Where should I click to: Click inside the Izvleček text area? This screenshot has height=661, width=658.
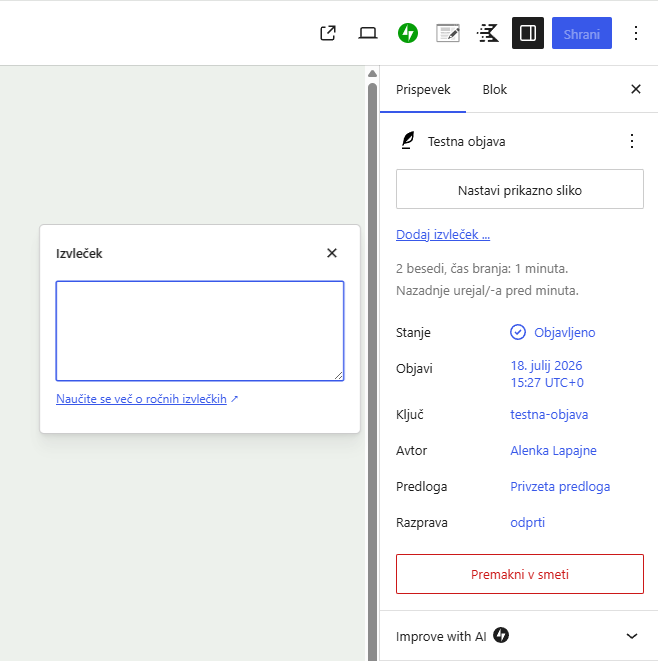pyautogui.click(x=200, y=331)
